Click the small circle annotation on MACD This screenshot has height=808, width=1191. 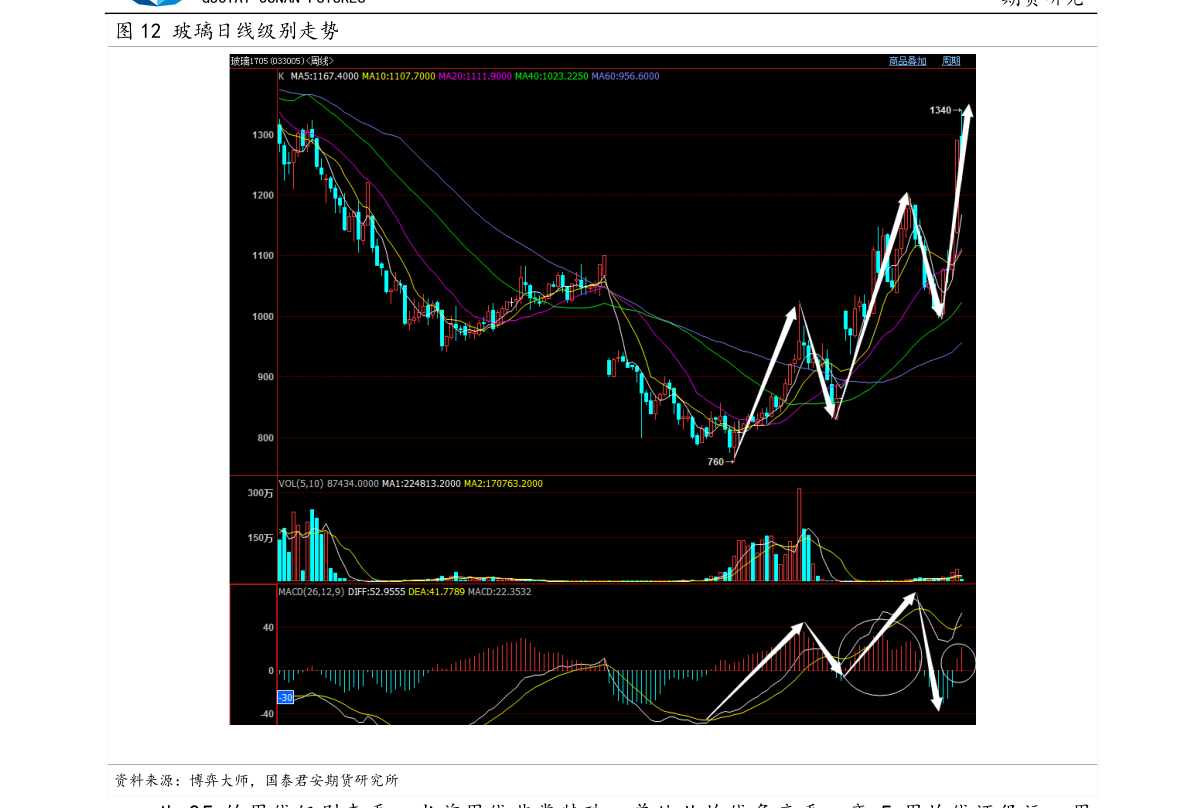click(x=957, y=662)
